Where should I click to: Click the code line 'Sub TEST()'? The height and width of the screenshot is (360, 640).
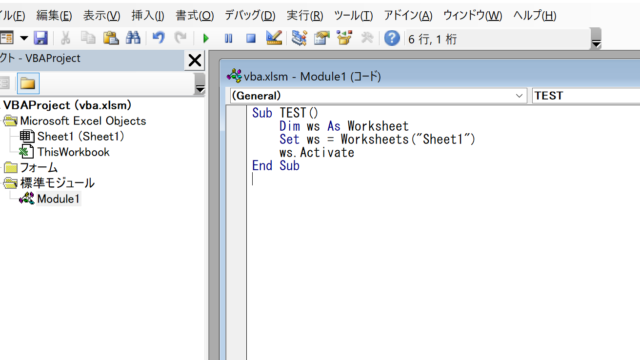click(285, 113)
